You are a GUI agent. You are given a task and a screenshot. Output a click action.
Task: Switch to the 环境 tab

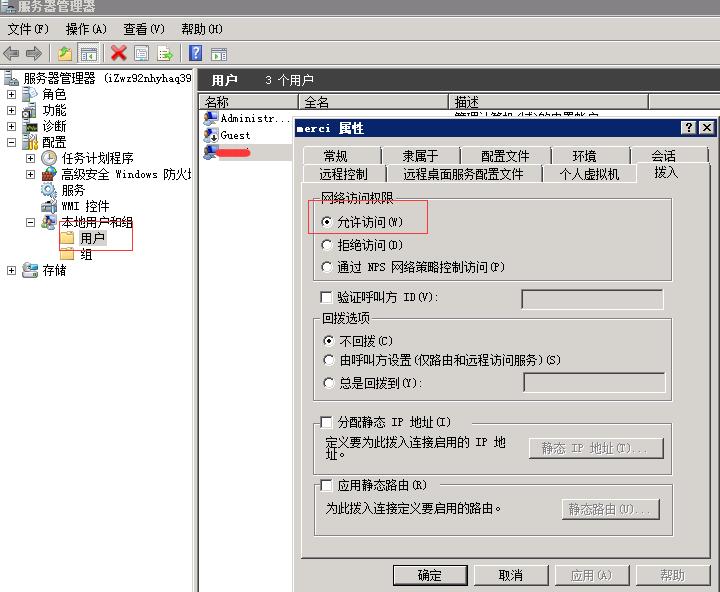tap(591, 156)
